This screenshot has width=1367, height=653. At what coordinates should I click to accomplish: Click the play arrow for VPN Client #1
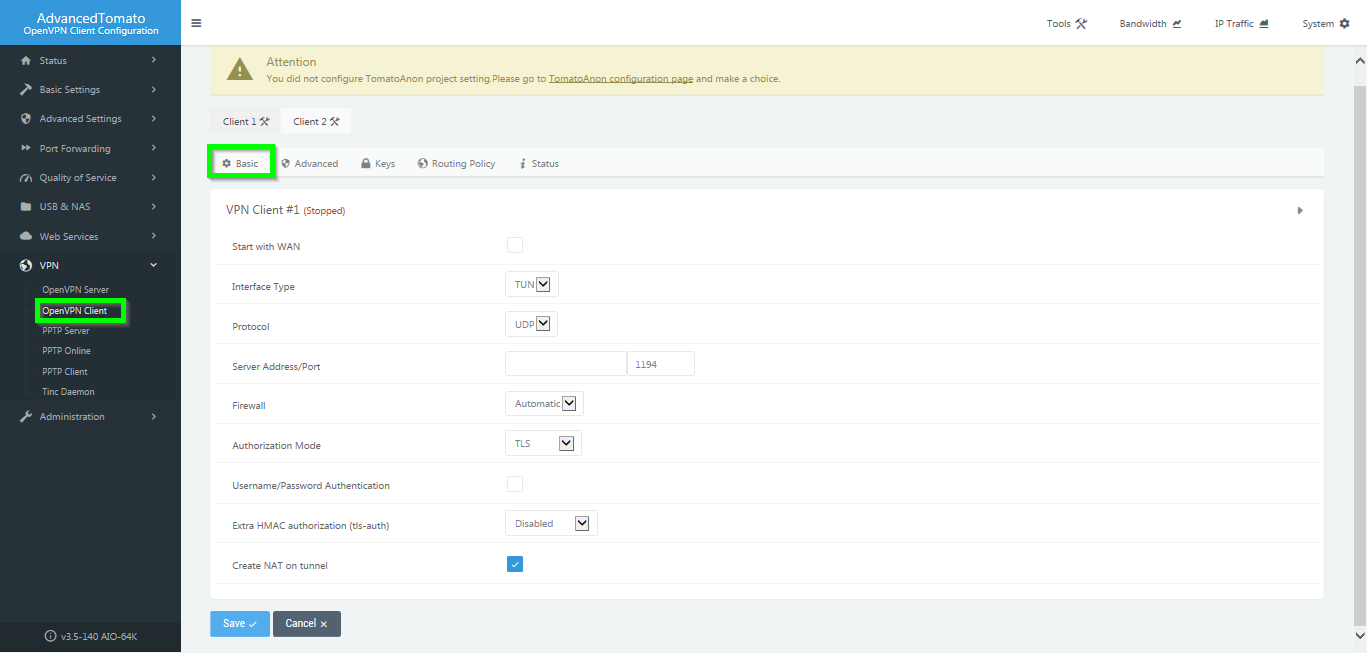click(1300, 211)
